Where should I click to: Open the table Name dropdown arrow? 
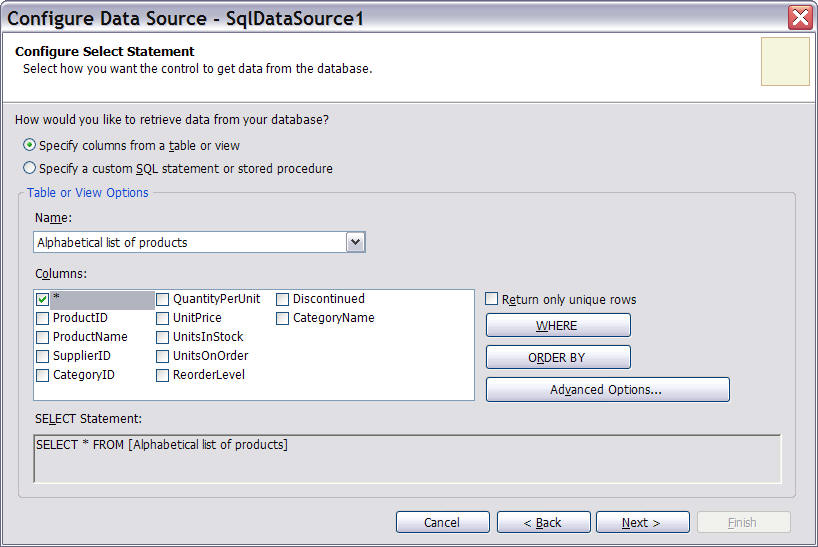355,242
